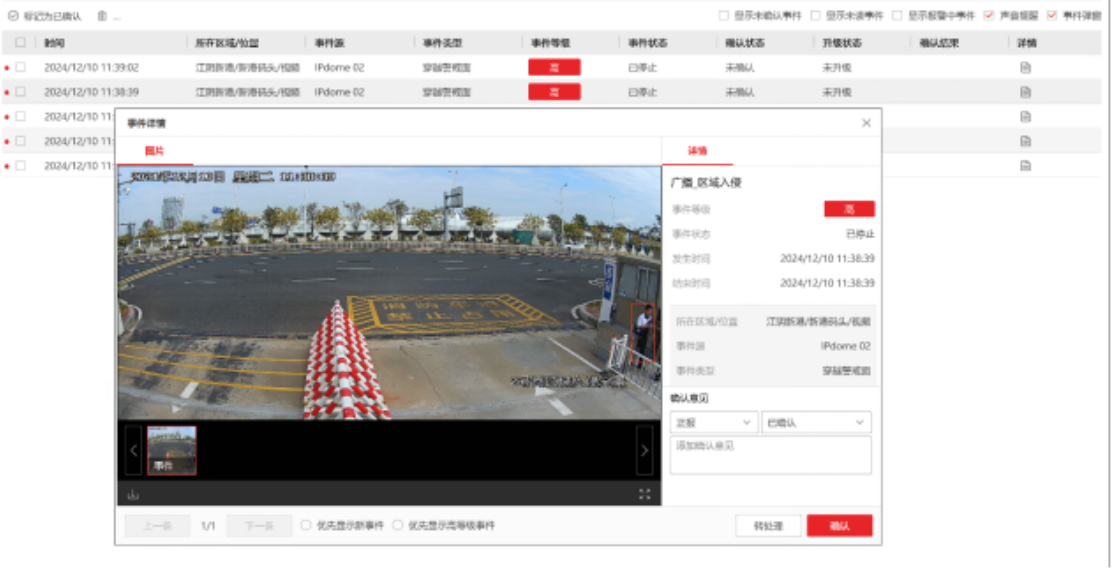Select the 详情 tab in the dialog
The height and width of the screenshot is (581, 1113).
(x=697, y=151)
